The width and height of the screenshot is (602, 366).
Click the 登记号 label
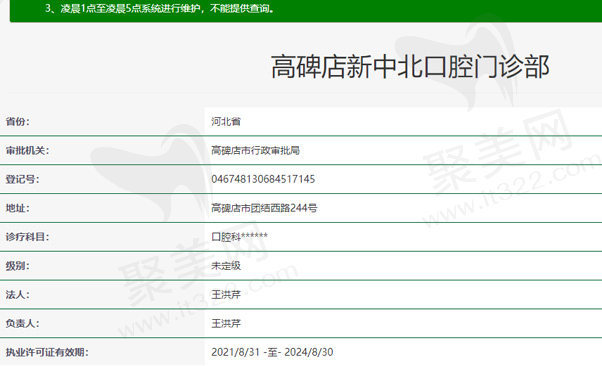click(22, 179)
